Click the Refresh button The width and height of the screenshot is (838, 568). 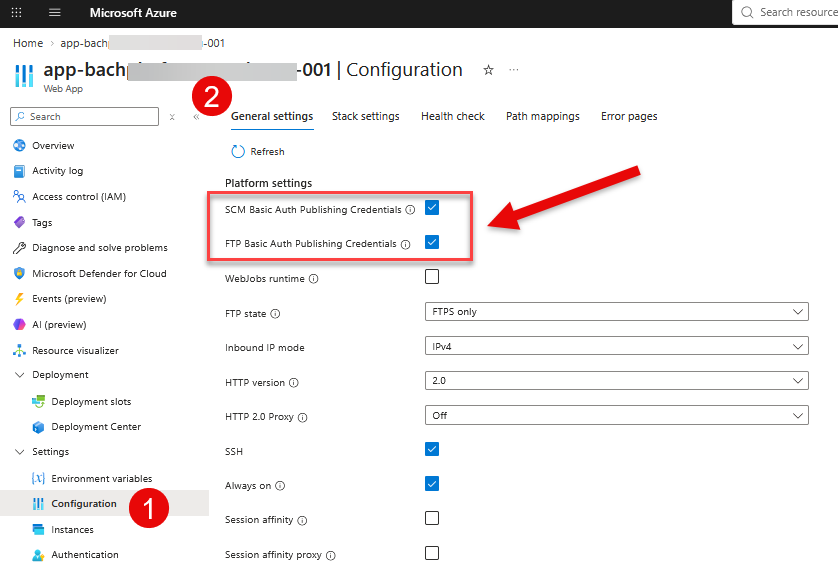point(258,152)
